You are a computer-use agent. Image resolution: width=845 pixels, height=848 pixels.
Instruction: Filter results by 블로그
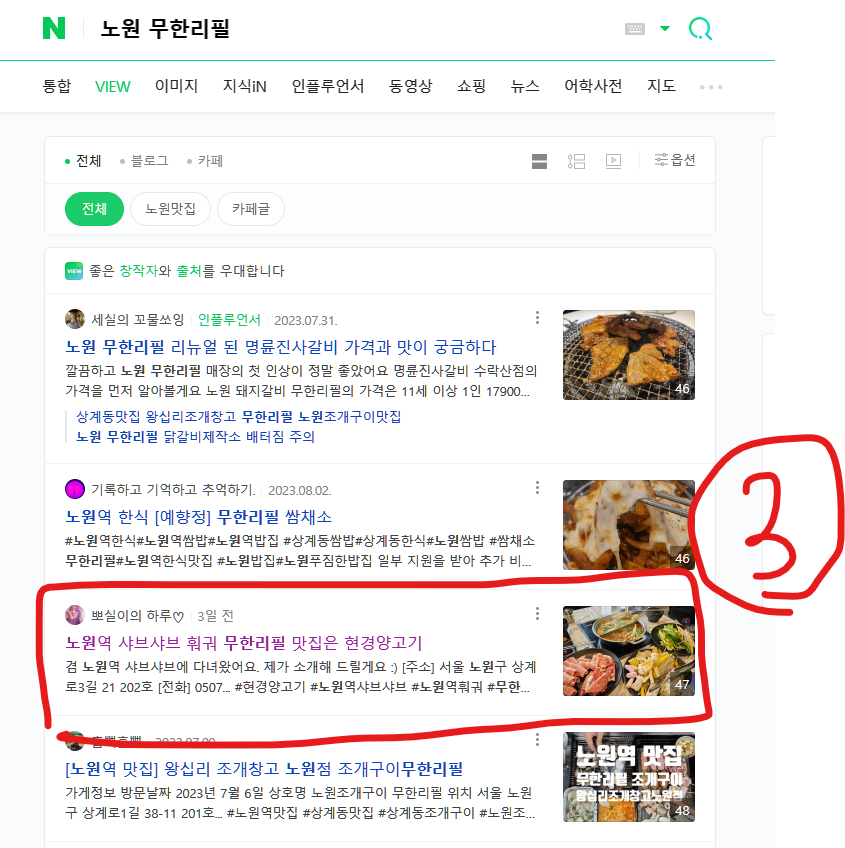(x=144, y=161)
